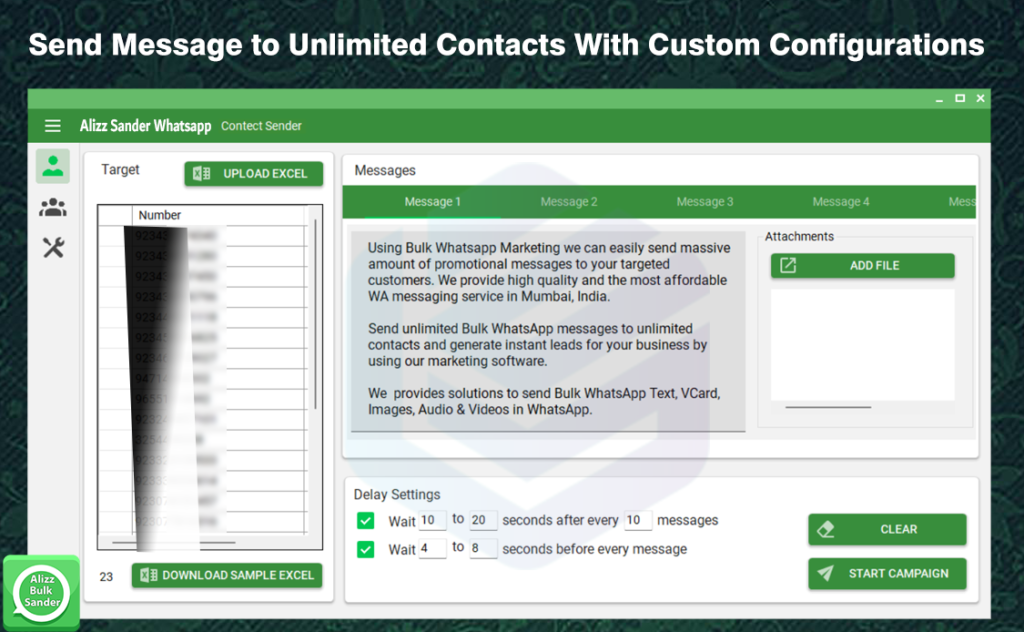Open the tools settings sidebar icon

pyautogui.click(x=53, y=248)
